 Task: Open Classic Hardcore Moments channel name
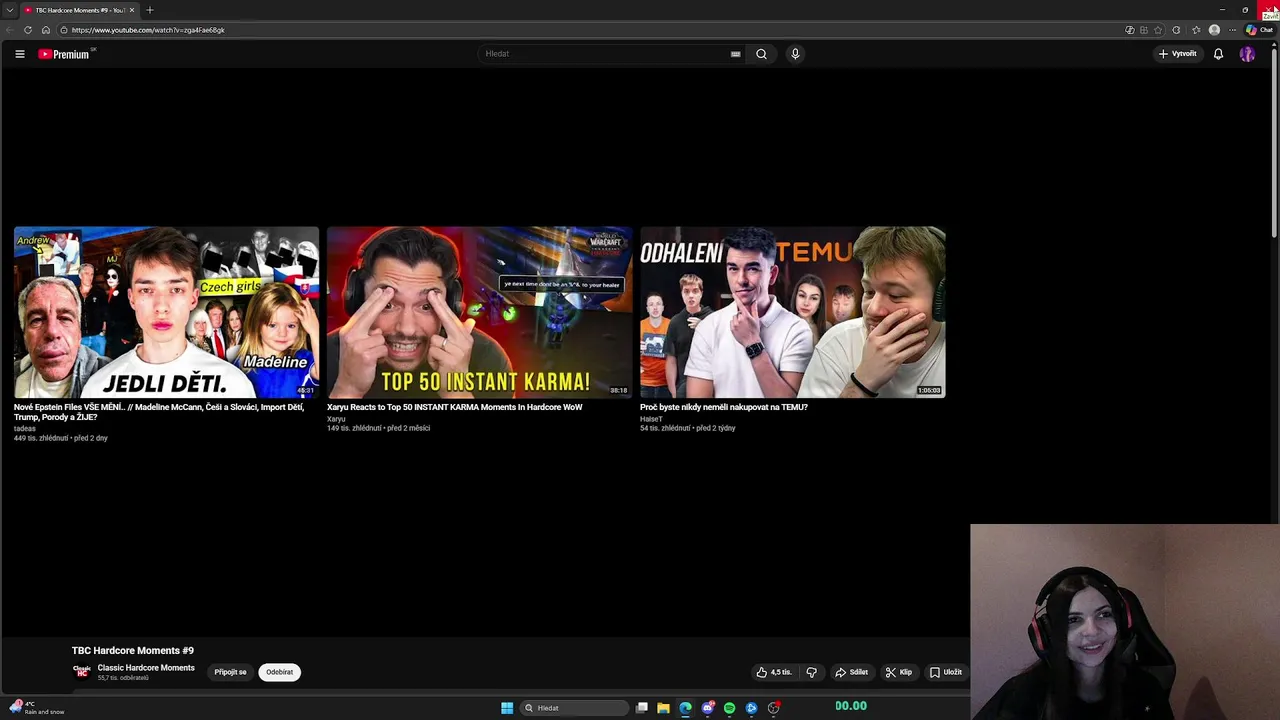tap(146, 668)
